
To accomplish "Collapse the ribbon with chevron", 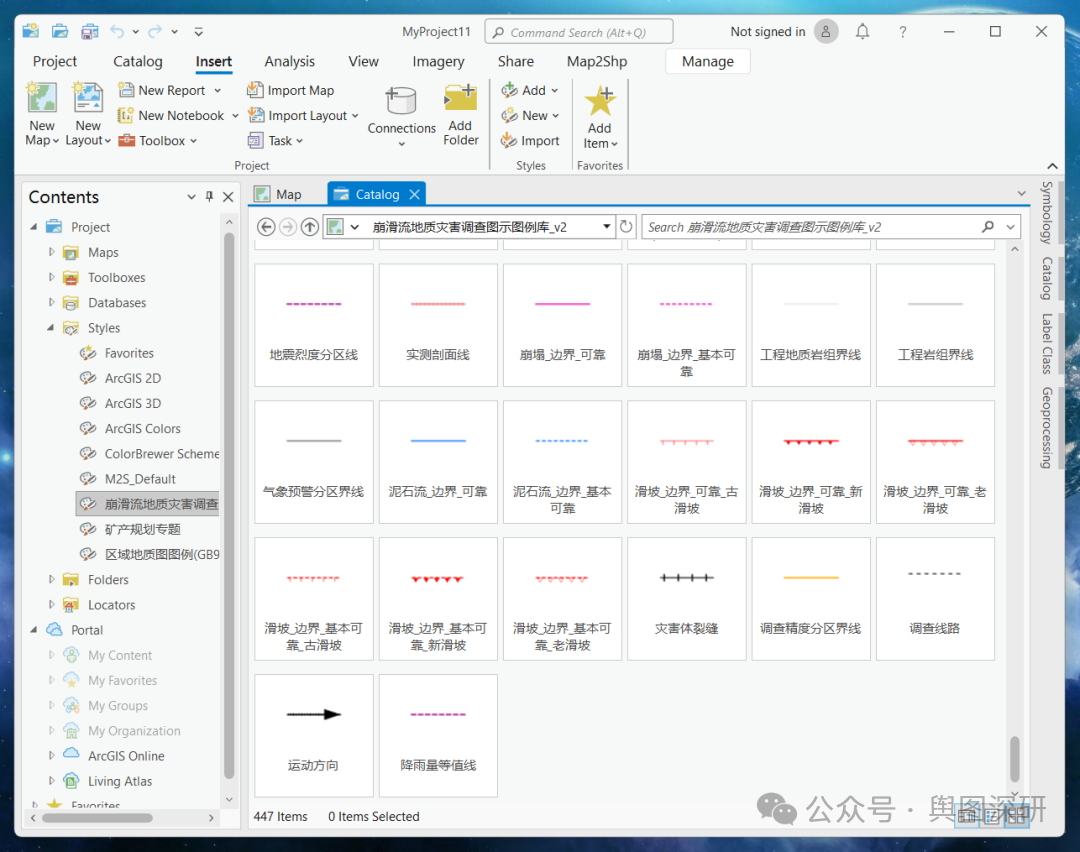I will coord(1052,166).
